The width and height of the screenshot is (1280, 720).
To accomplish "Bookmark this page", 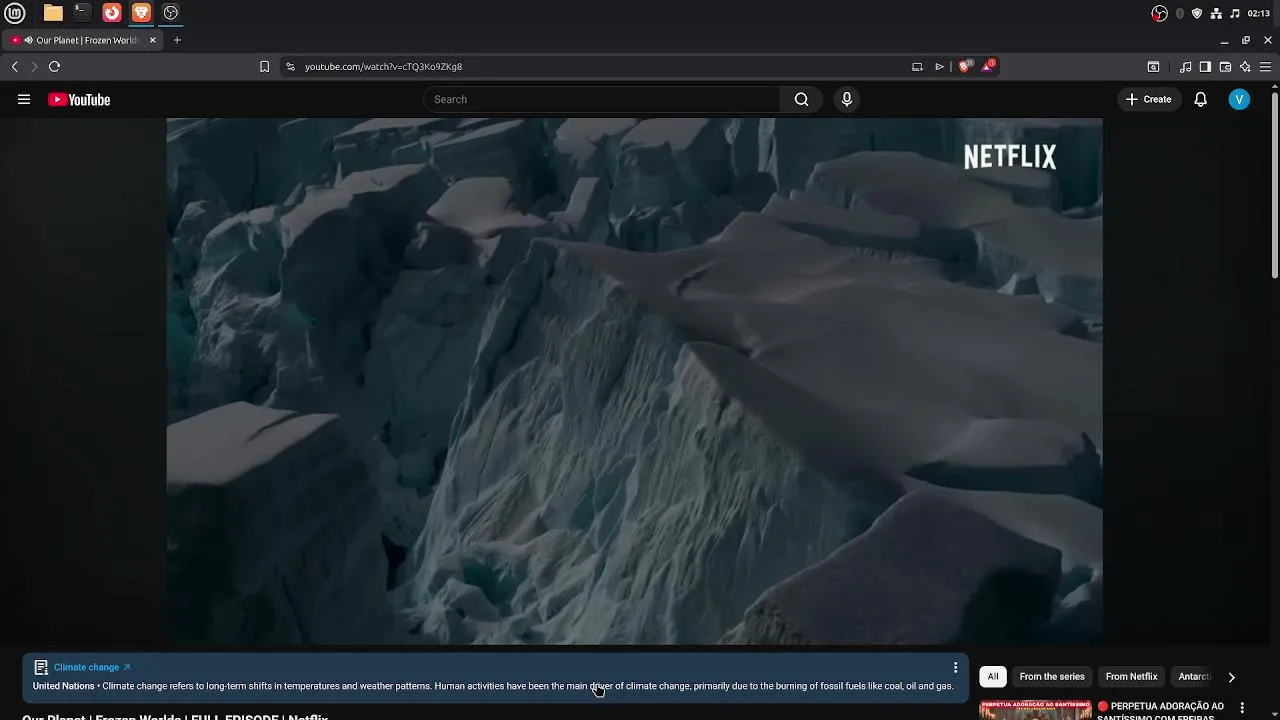I will 264,67.
